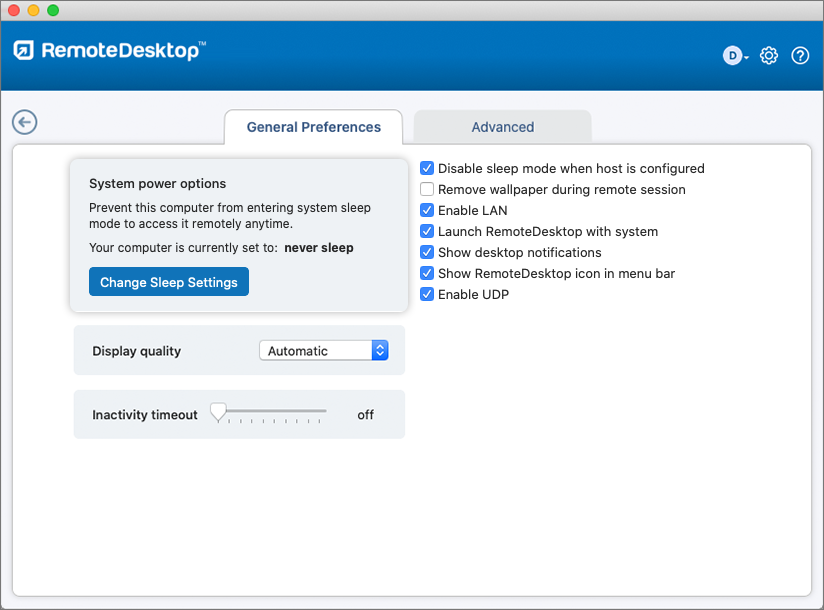Enable Remove wallpaper during remote session

pyautogui.click(x=427, y=189)
